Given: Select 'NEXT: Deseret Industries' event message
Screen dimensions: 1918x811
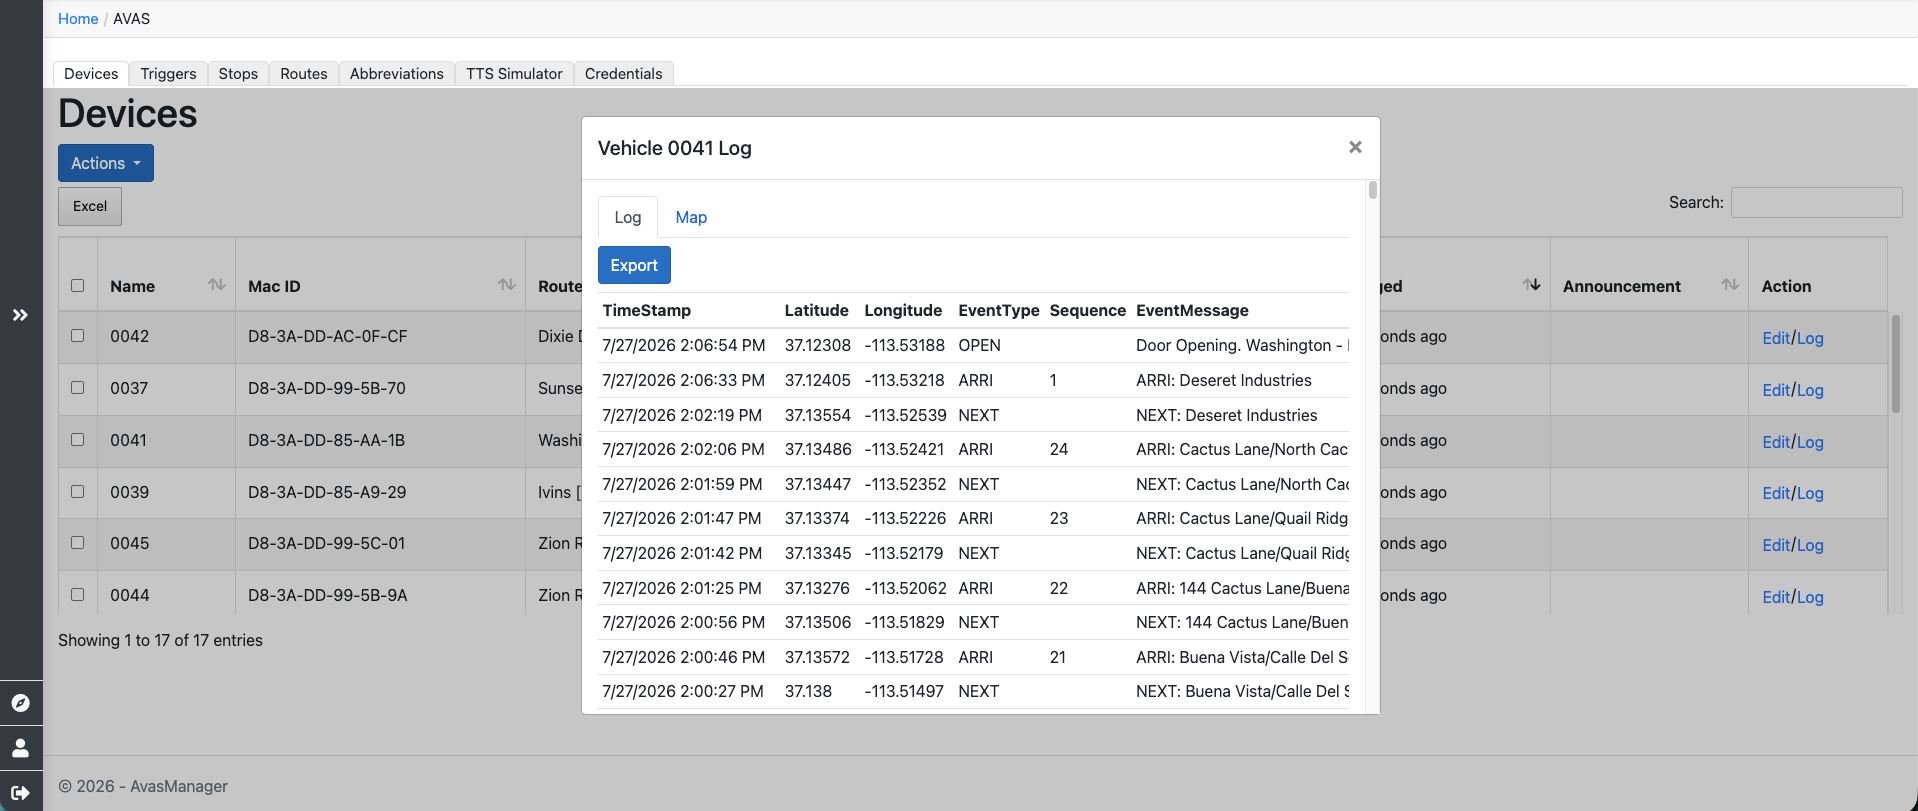Looking at the screenshot, I should tap(1226, 415).
